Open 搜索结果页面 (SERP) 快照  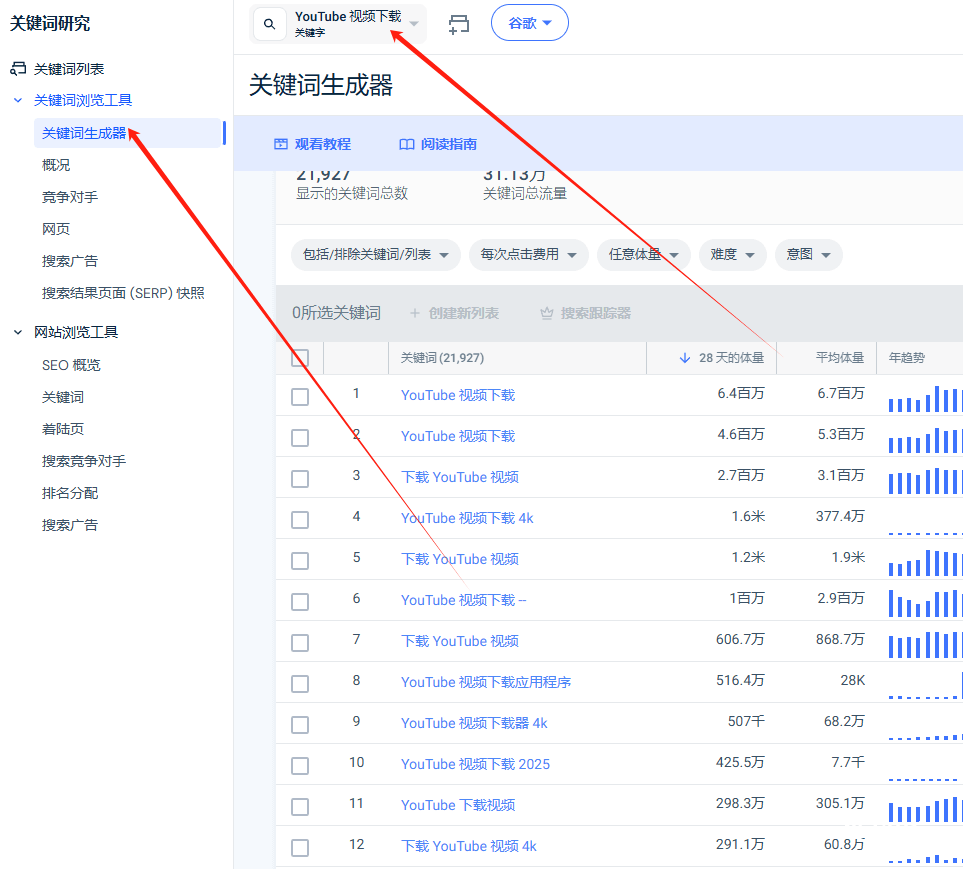pos(123,293)
